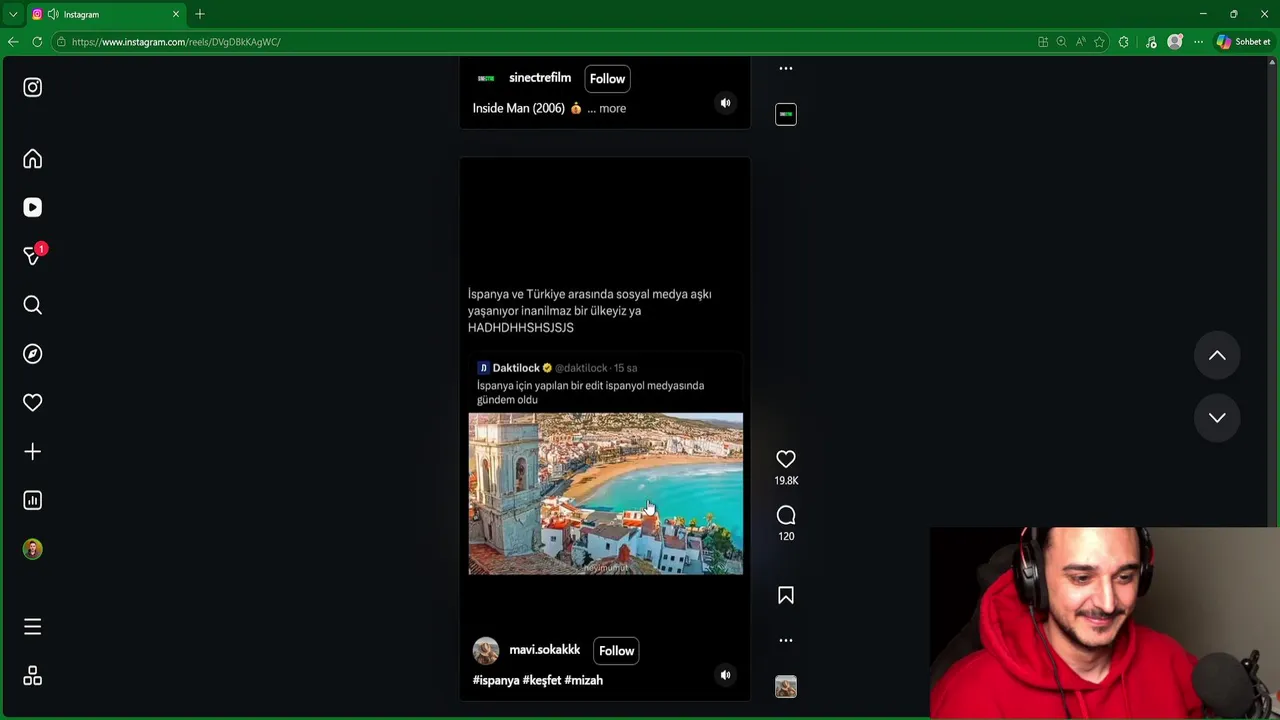Pause reel by clicking beach video
Screen dimensions: 1280x720
point(605,494)
